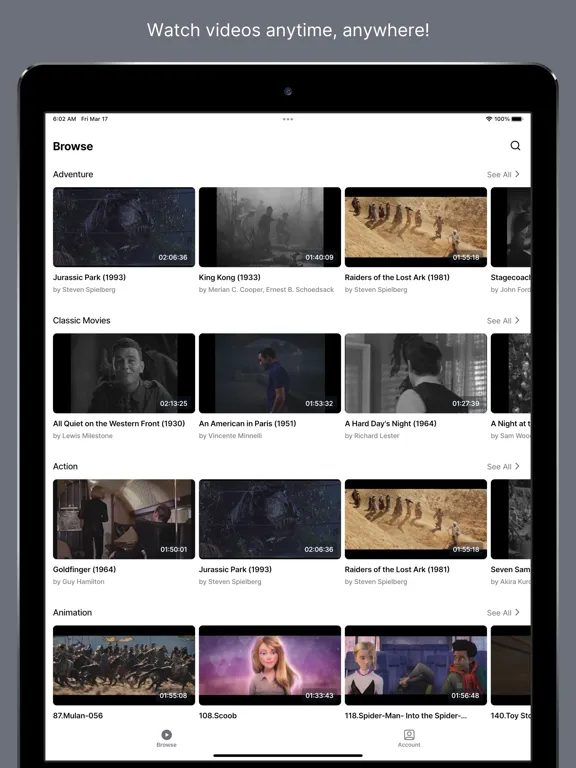Viewport: 576px width, 768px height.
Task: Open King Kong (1933) thumbnail
Action: (x=270, y=227)
